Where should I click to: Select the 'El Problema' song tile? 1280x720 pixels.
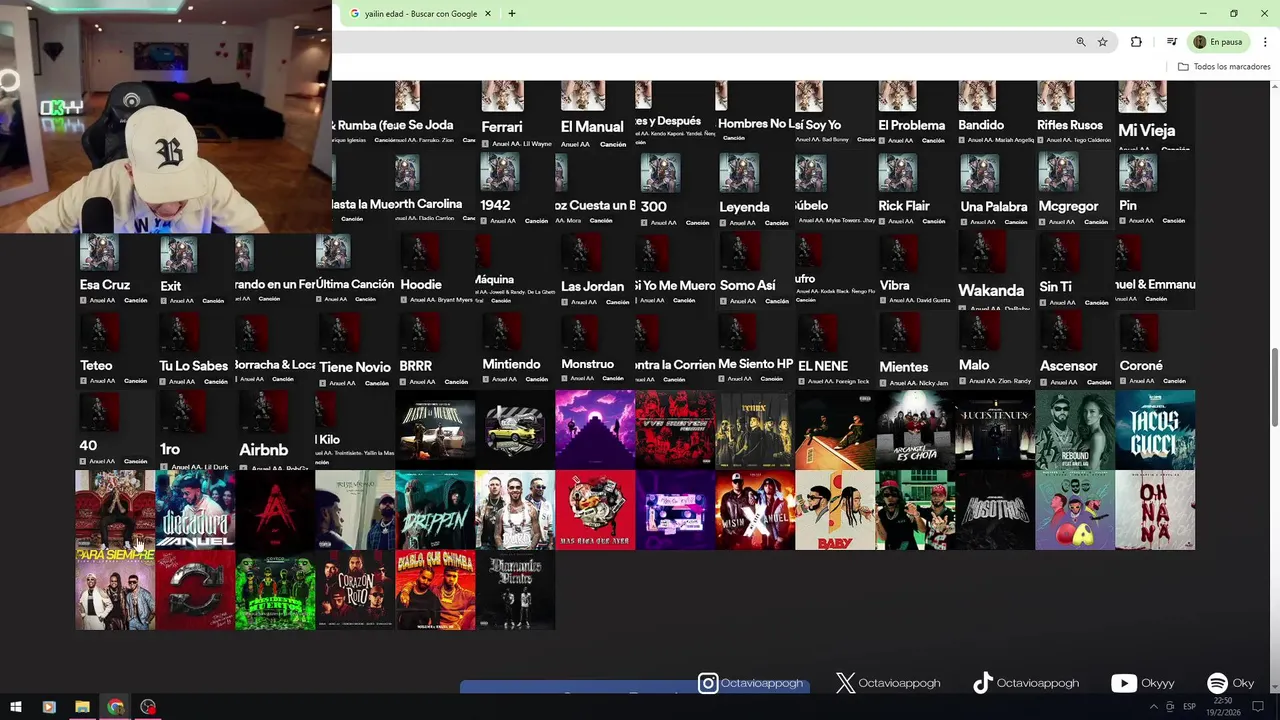[915, 115]
